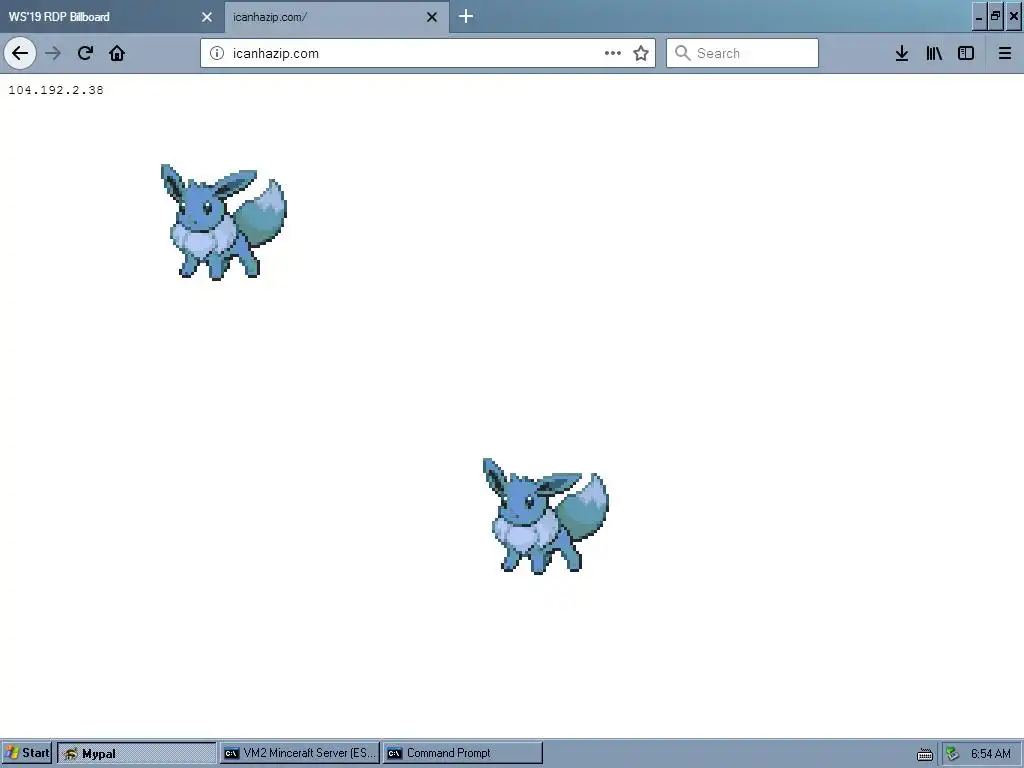
Task: Select the IP address text 104.192.2.38
Action: 56,90
